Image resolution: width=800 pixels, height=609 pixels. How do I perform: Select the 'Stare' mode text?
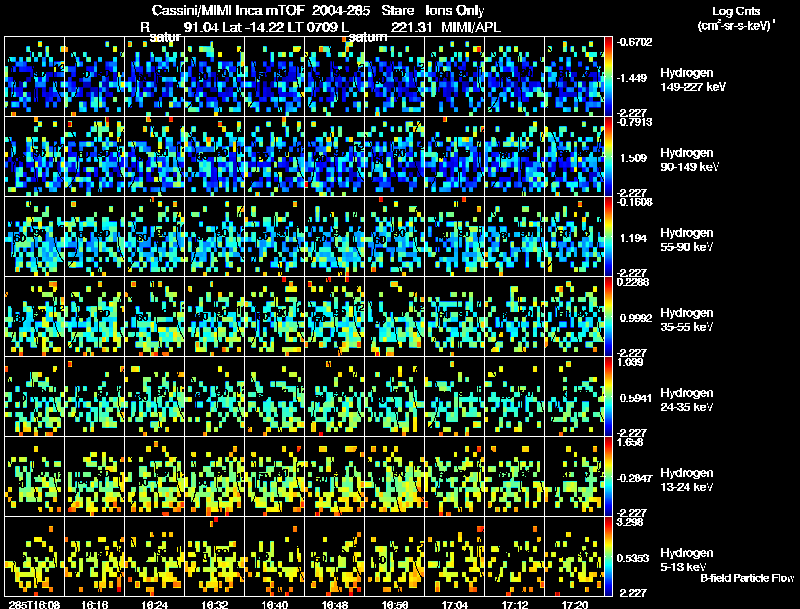click(398, 11)
